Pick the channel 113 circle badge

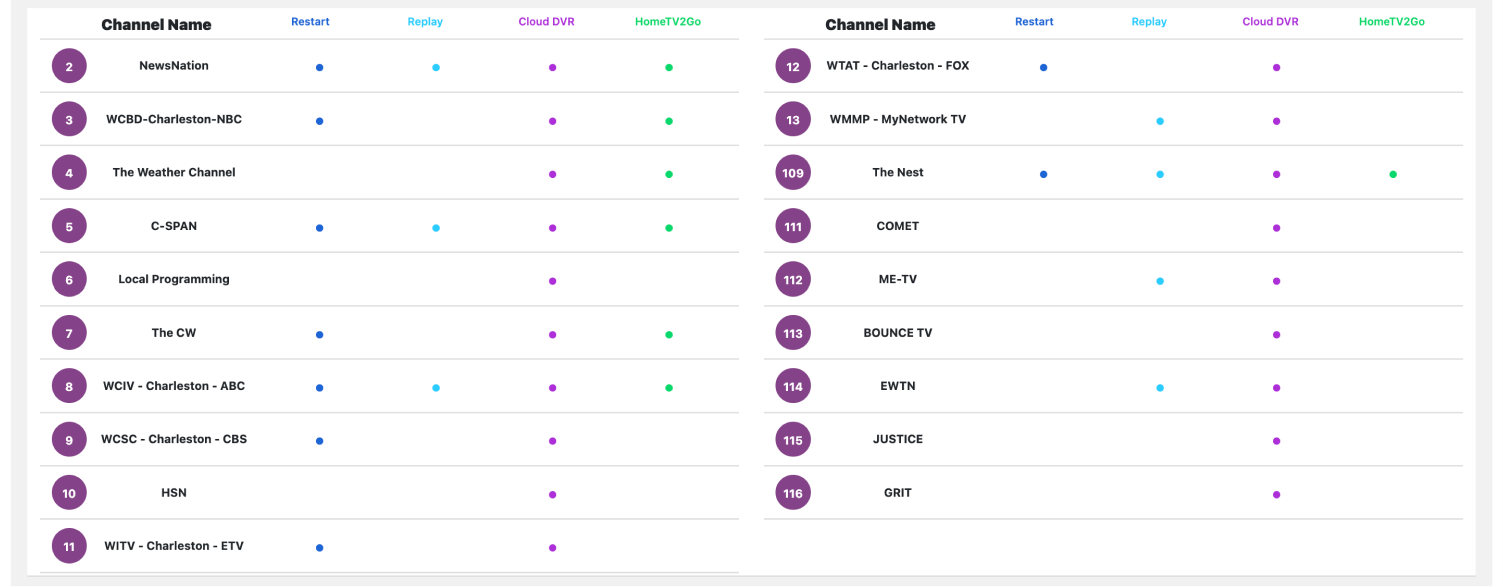click(793, 333)
